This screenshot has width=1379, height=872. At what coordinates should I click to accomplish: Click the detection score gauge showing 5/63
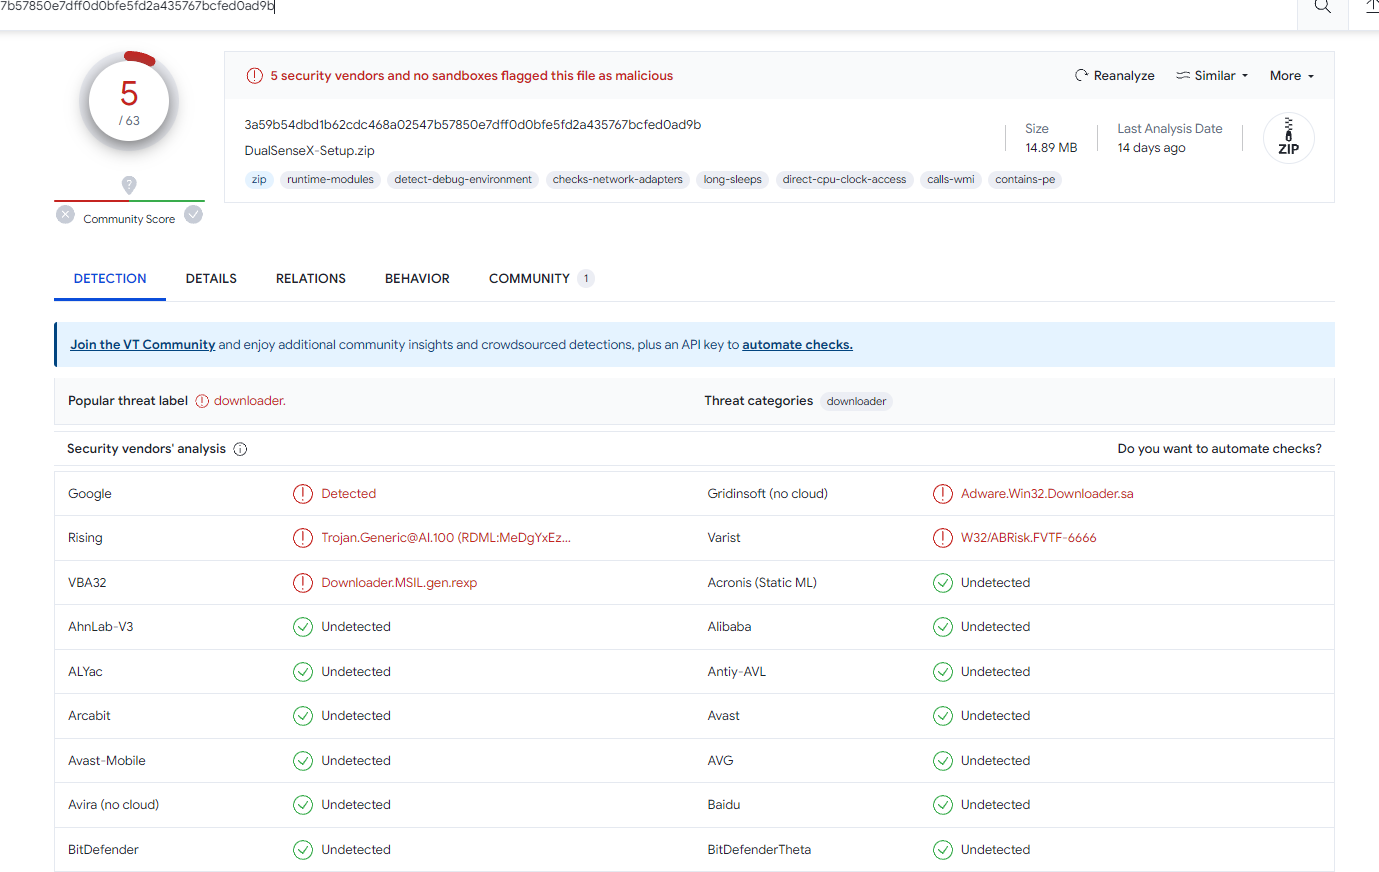(129, 102)
